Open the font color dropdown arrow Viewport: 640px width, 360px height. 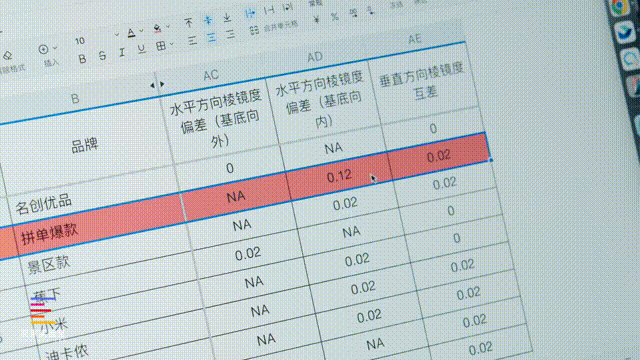point(142,31)
